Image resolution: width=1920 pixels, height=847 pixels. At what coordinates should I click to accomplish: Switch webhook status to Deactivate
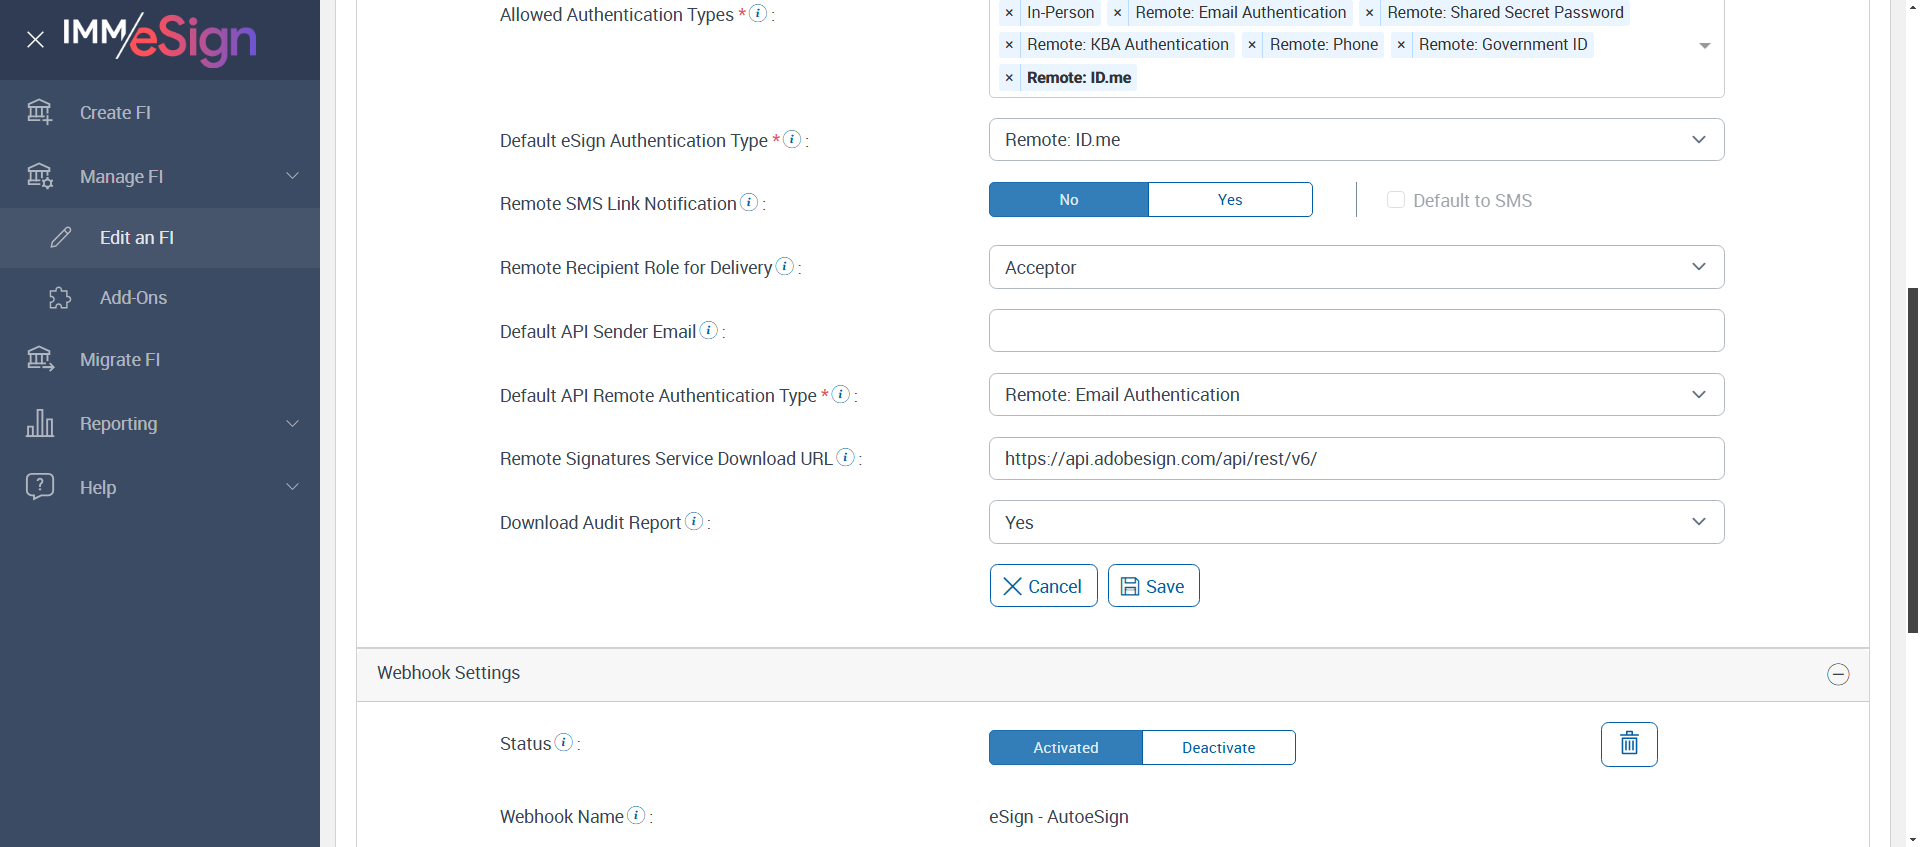1218,748
